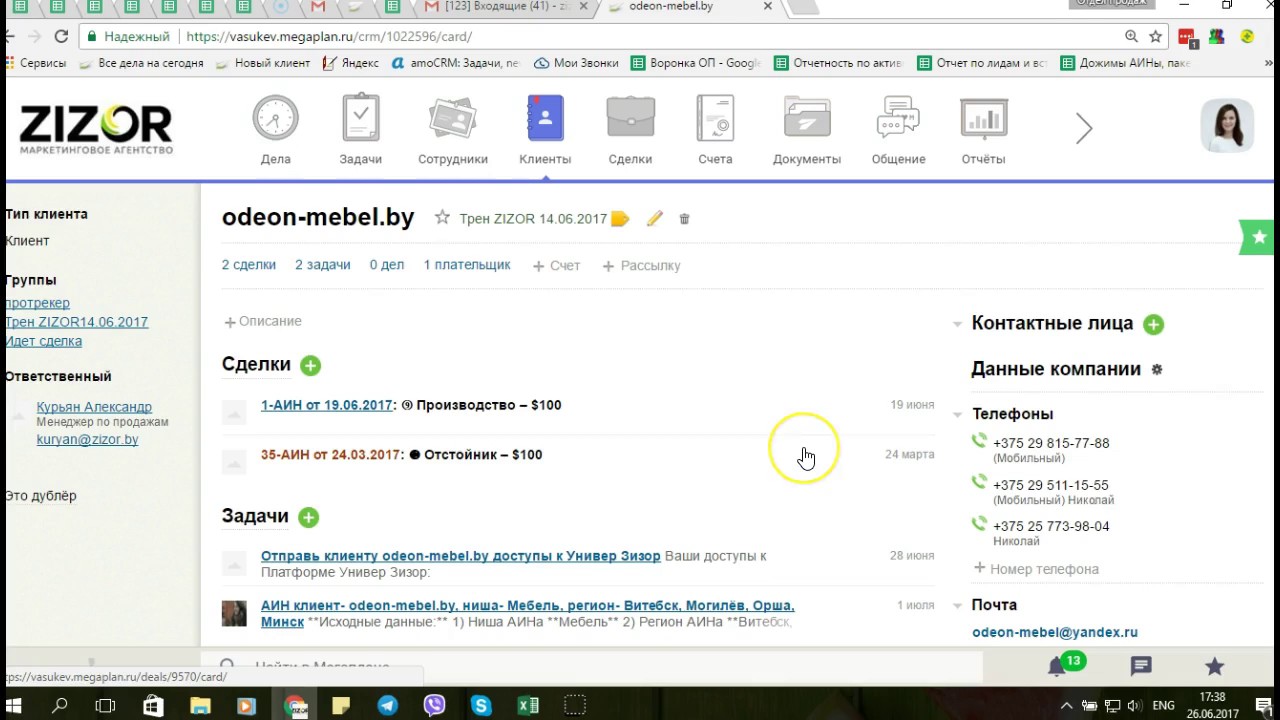
Task: Email kuryan@zizor.by
Action: [87, 439]
